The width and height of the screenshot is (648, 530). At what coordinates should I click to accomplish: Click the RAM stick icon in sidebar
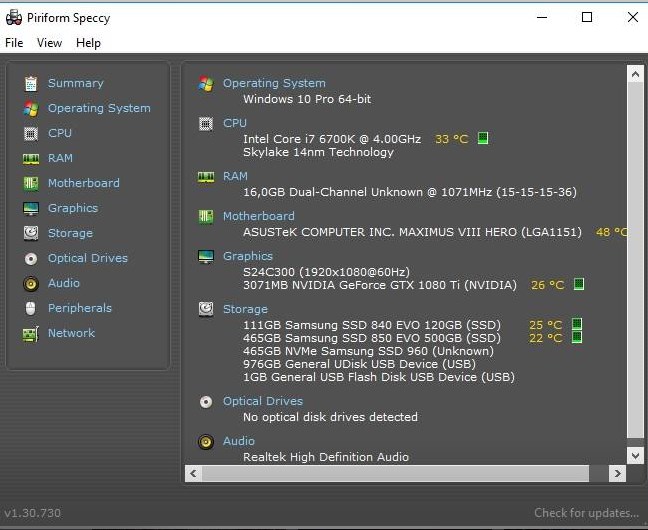31,159
